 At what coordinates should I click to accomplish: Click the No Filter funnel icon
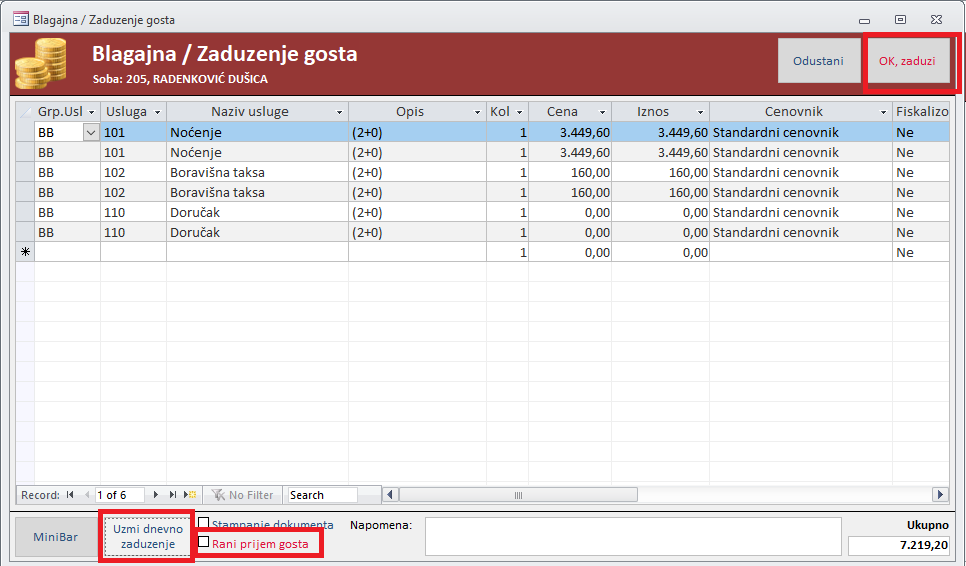[218, 495]
